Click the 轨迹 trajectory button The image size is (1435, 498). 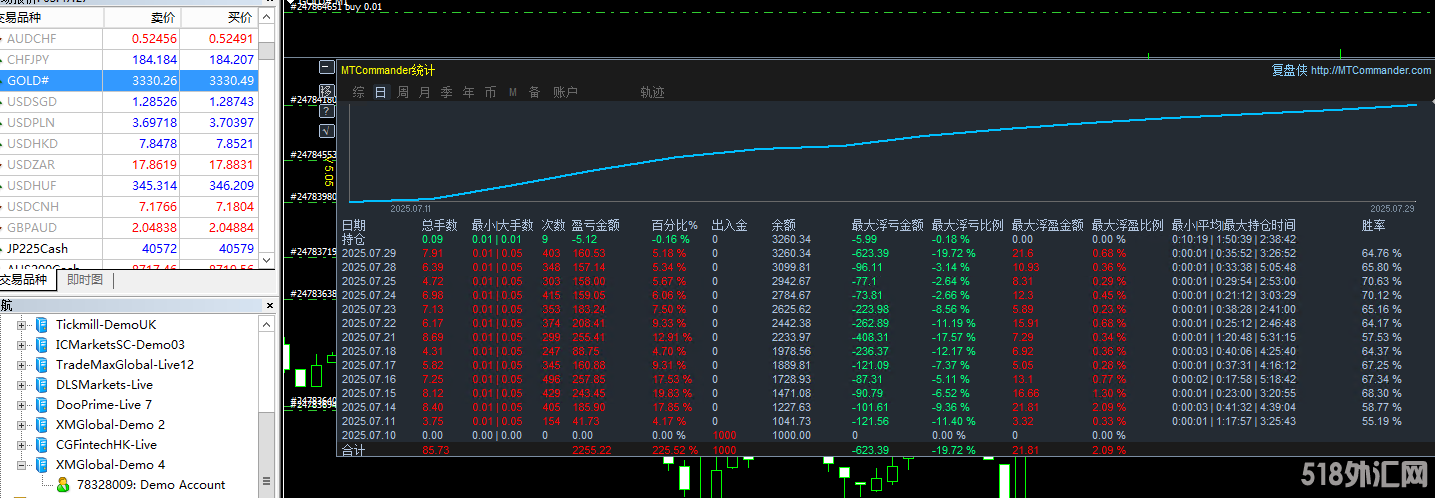(x=652, y=92)
